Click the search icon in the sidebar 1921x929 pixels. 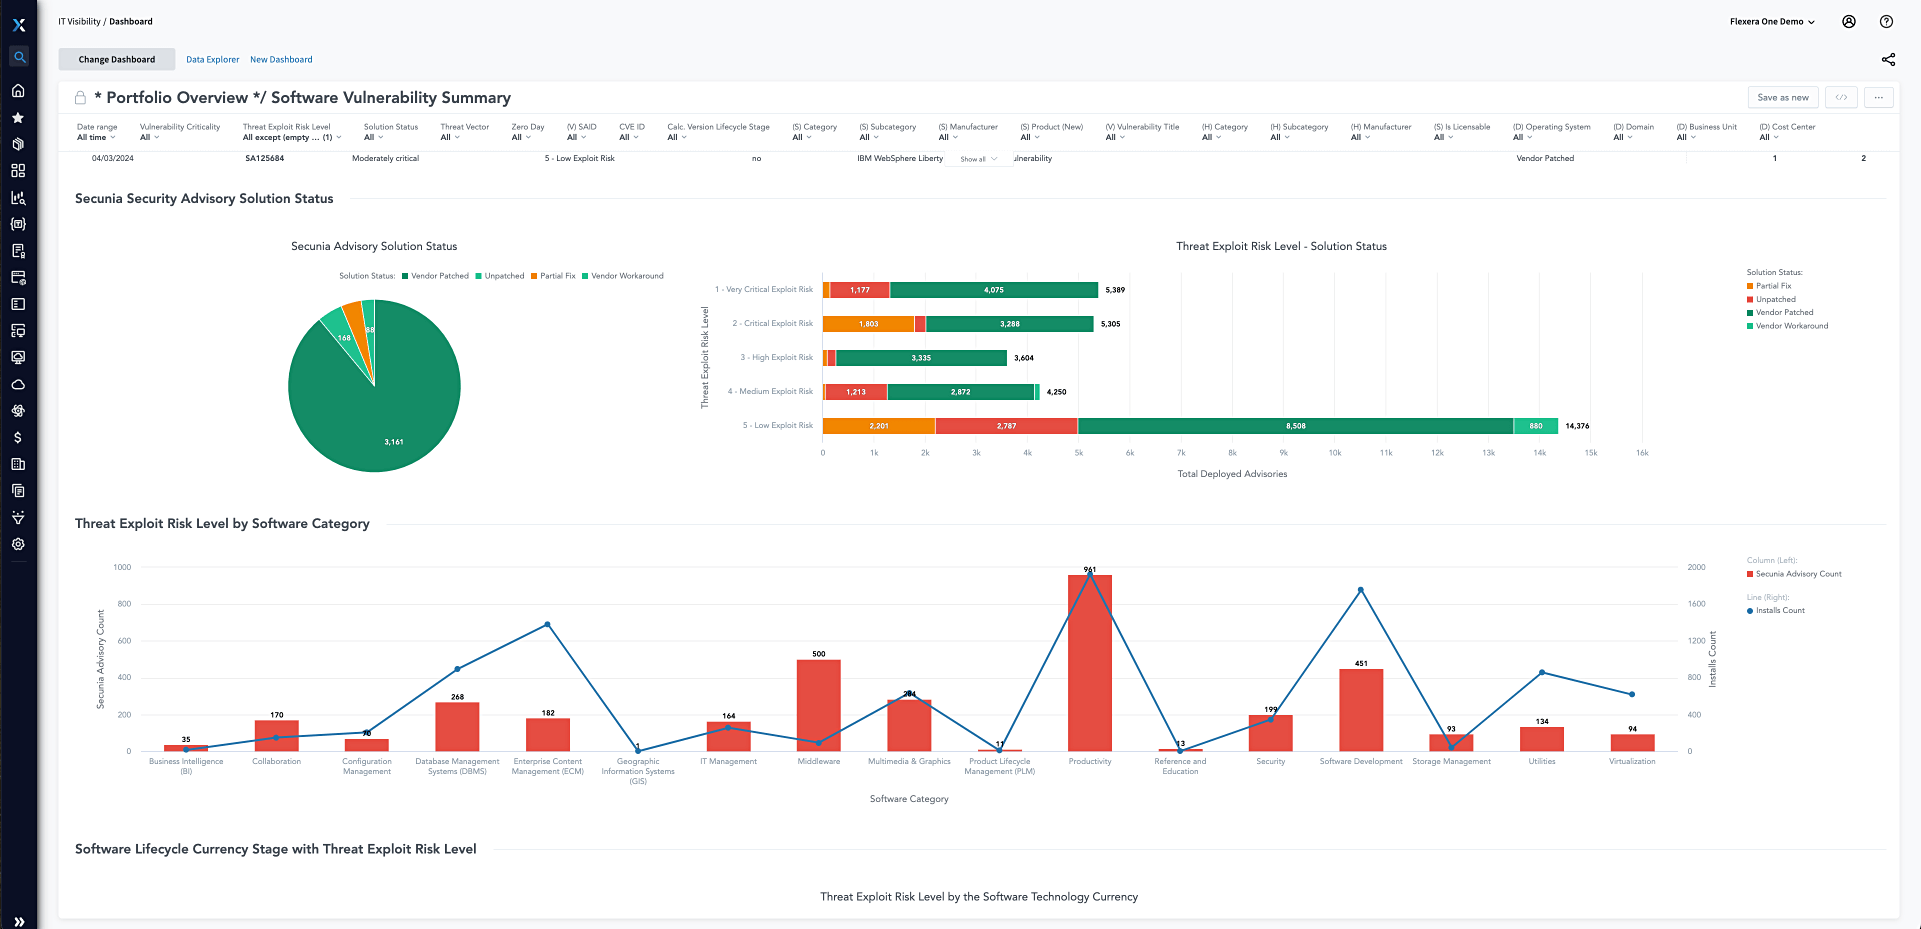tap(19, 57)
